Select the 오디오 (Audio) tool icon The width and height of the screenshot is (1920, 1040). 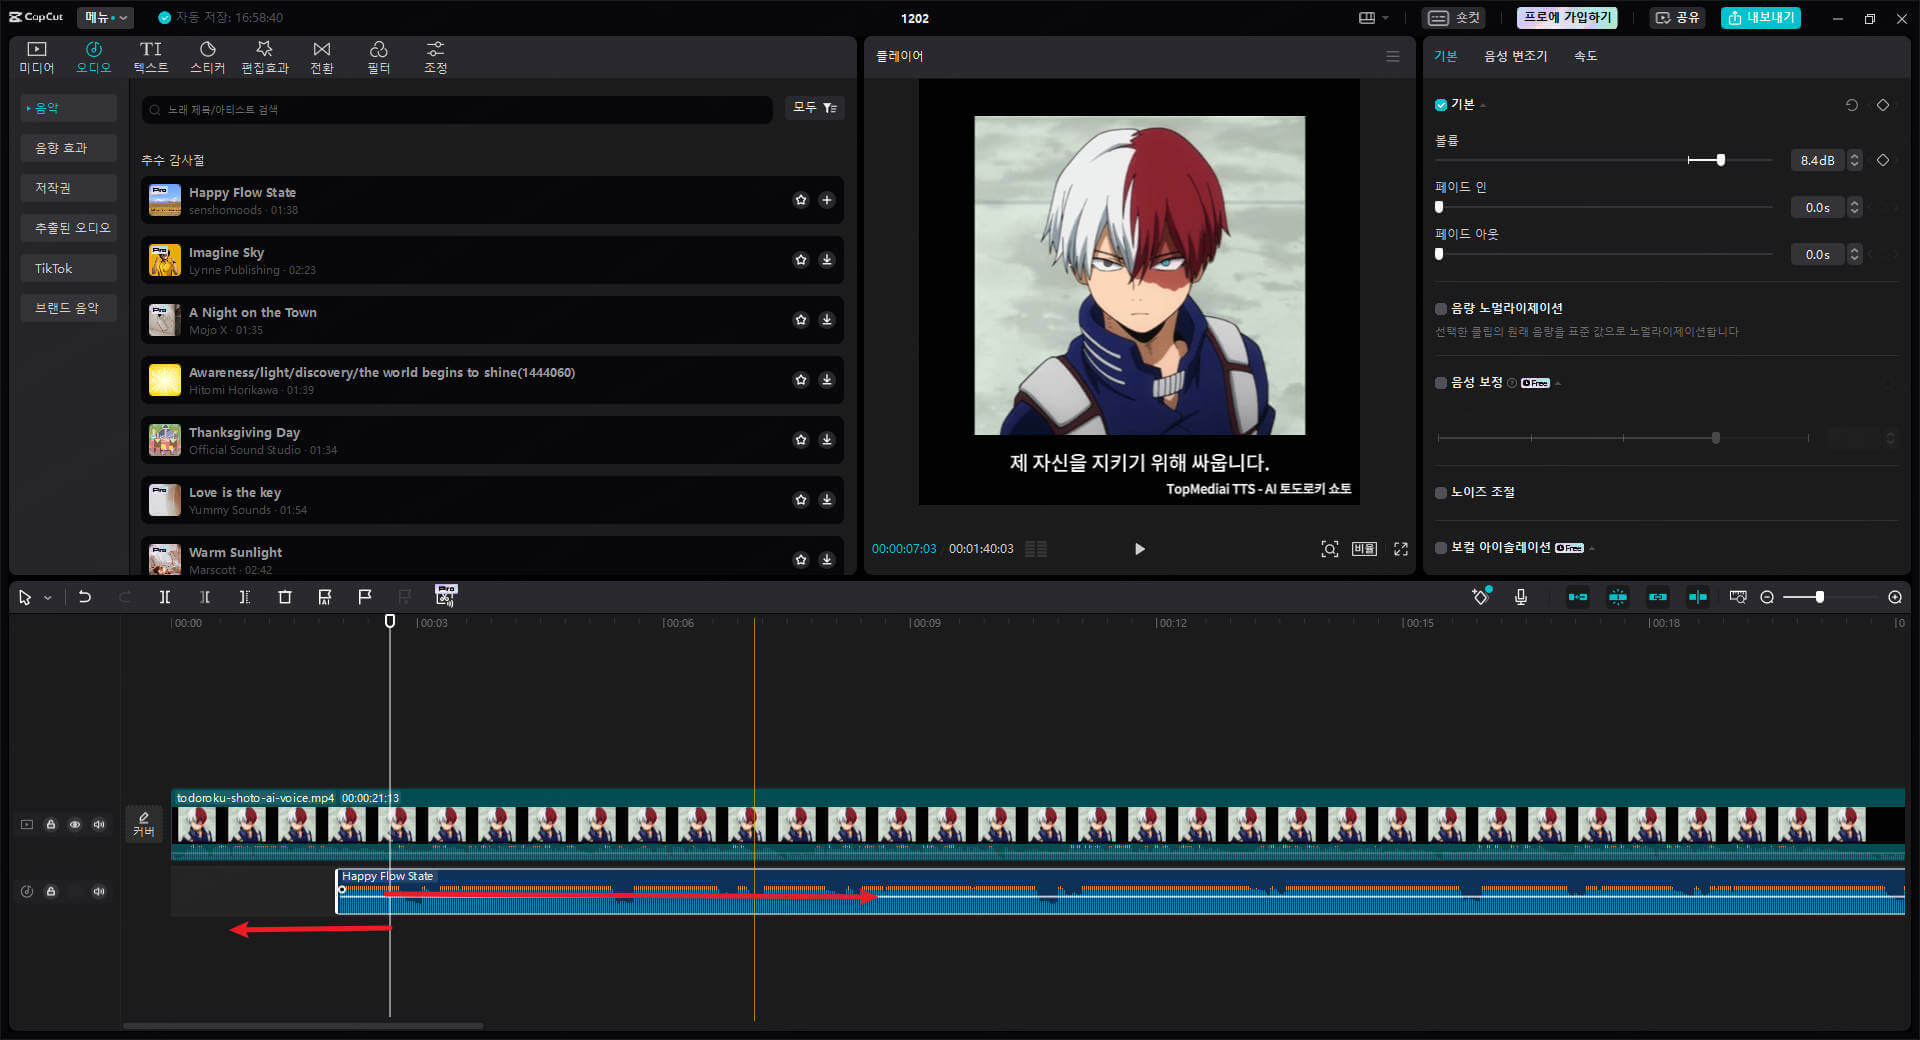pyautogui.click(x=94, y=57)
